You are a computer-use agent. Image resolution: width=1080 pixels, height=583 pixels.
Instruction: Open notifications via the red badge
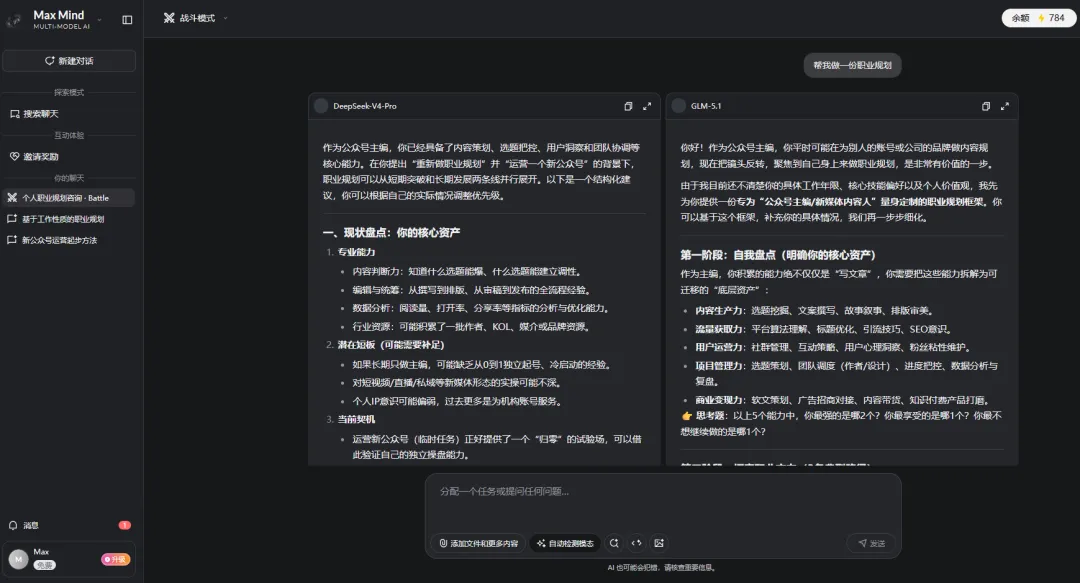pyautogui.click(x=125, y=525)
